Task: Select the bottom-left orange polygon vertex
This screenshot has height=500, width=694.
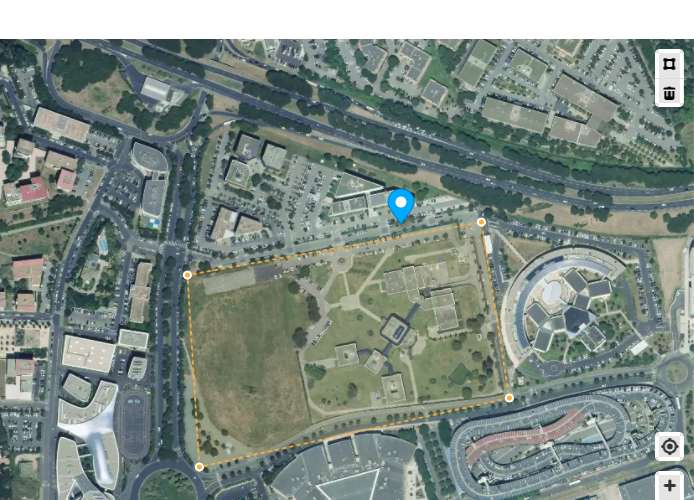Action: [x=199, y=467]
